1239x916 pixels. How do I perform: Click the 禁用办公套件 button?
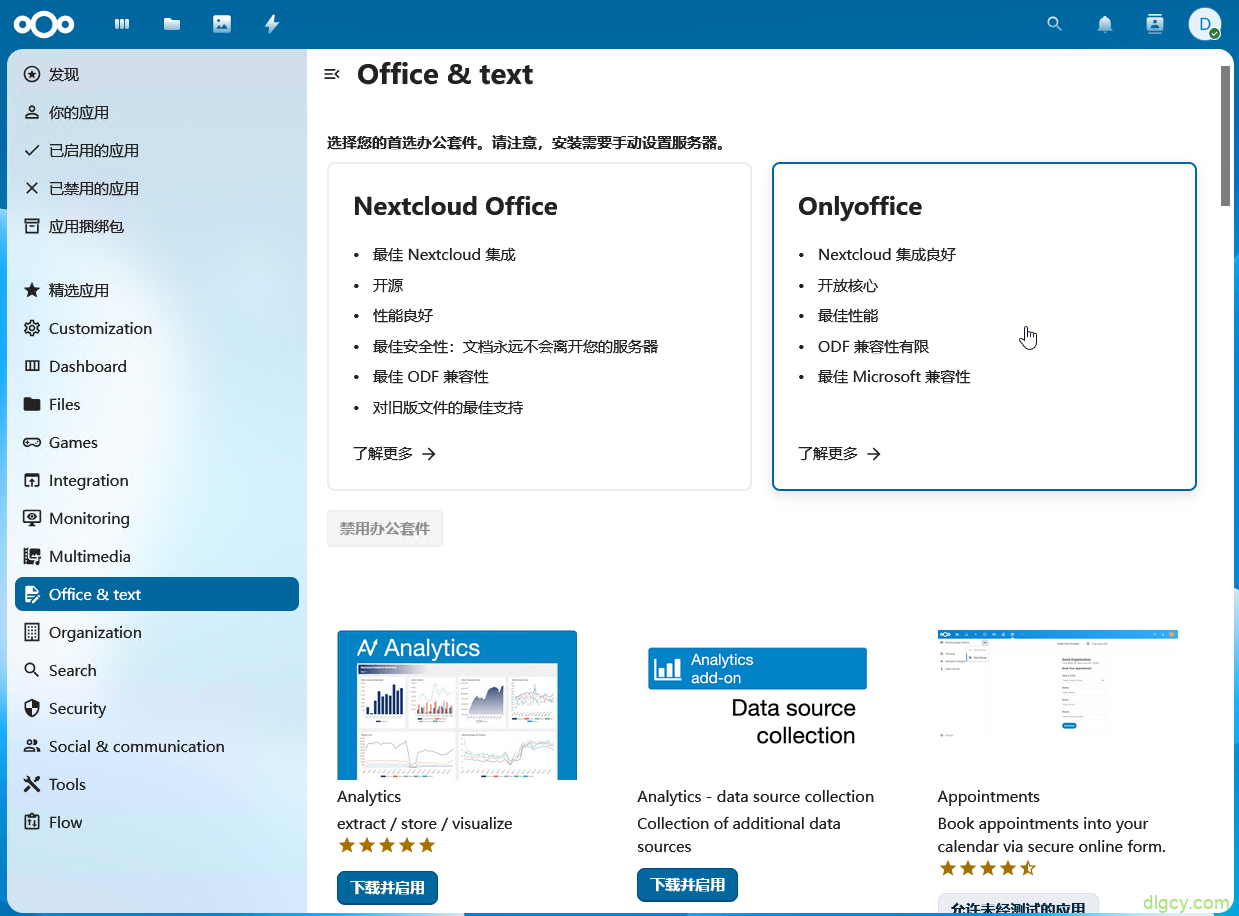(385, 528)
